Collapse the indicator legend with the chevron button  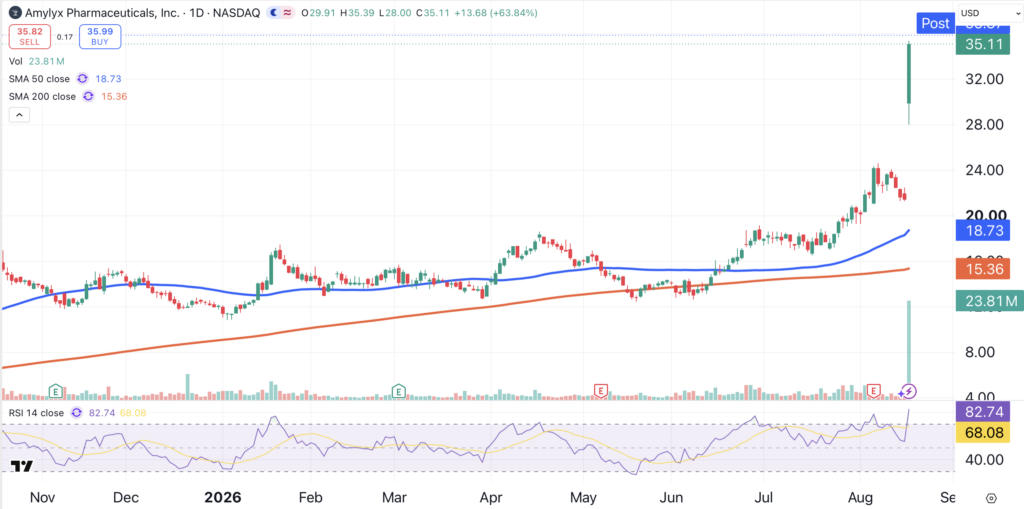point(19,115)
